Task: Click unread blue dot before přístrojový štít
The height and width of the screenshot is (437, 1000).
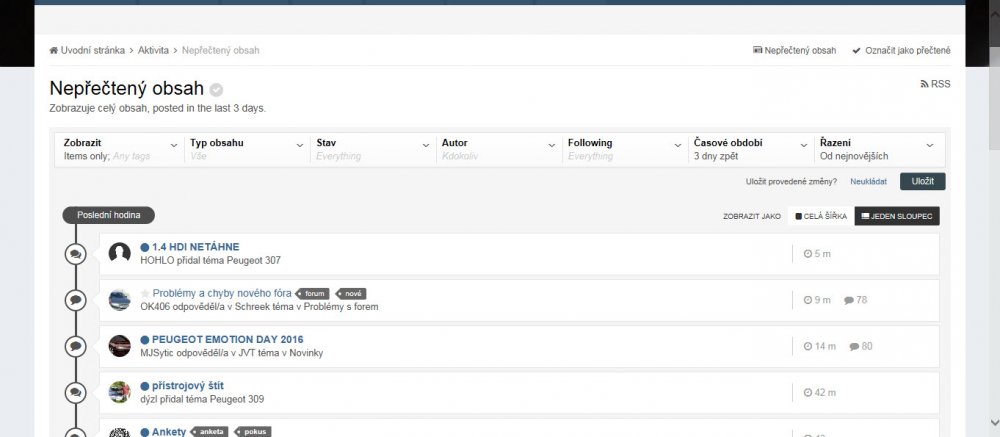Action: [x=145, y=386]
